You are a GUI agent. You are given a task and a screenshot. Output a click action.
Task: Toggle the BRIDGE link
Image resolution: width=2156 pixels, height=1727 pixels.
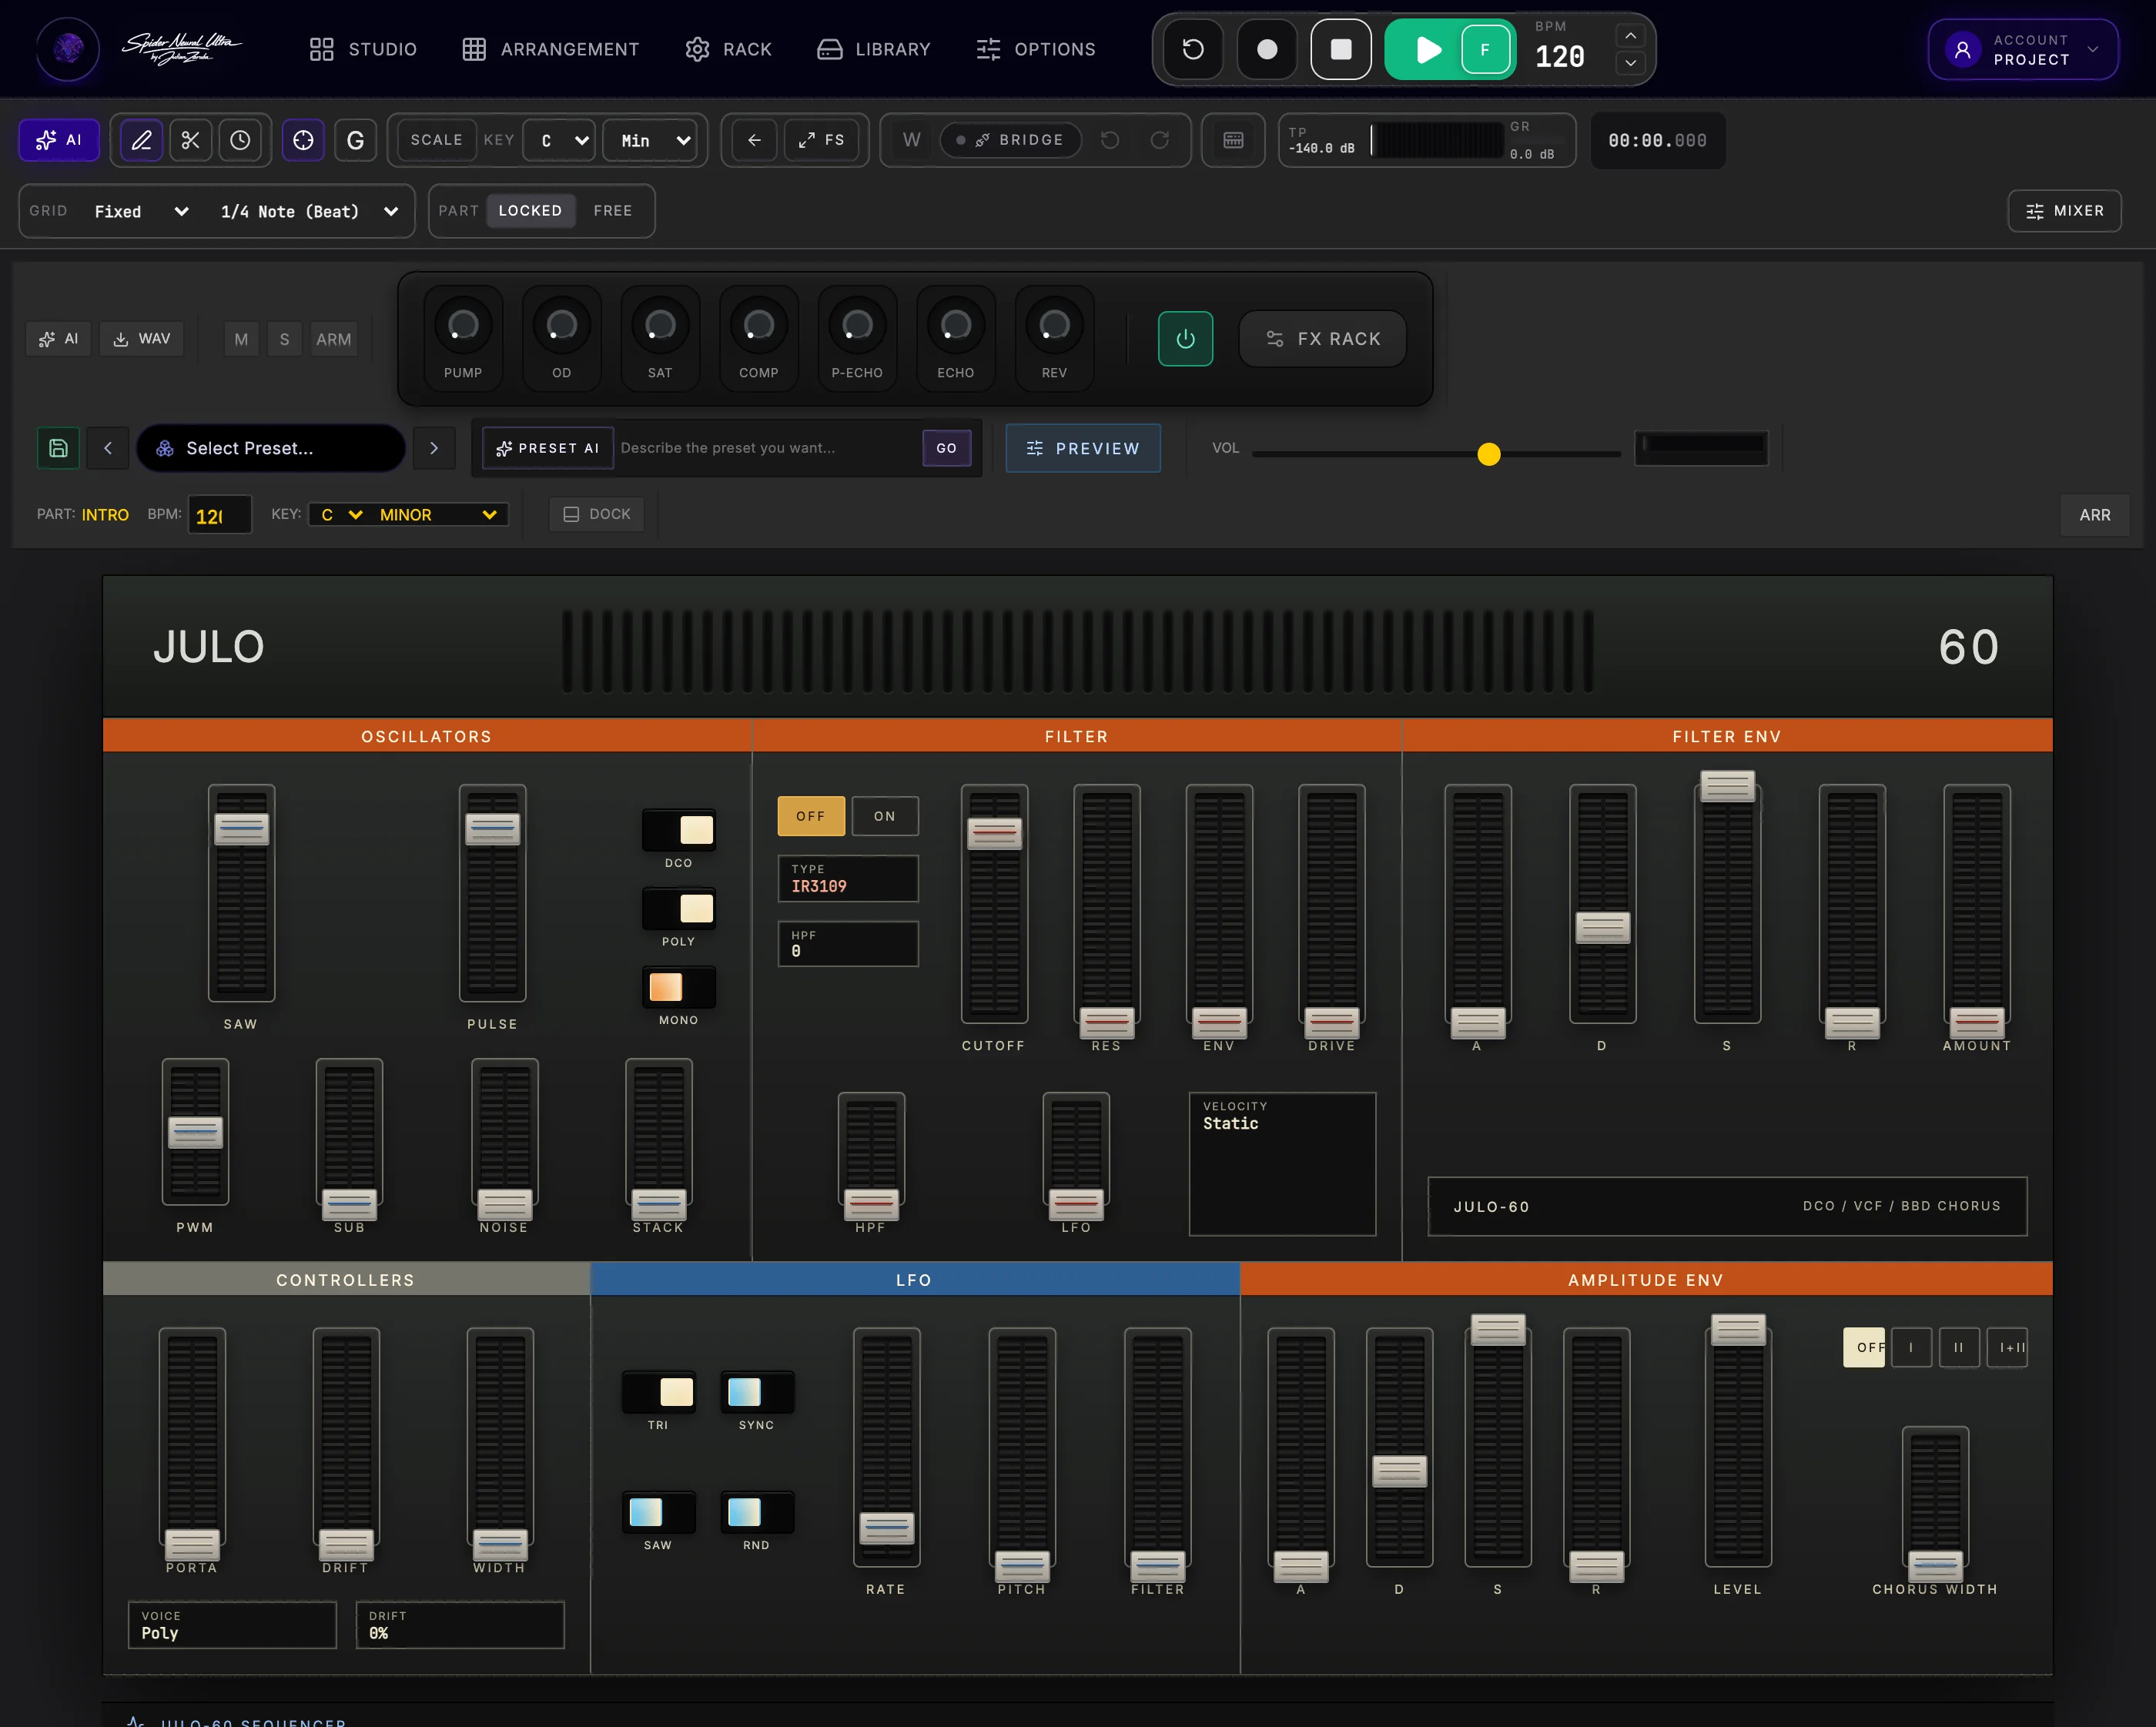tap(1010, 140)
